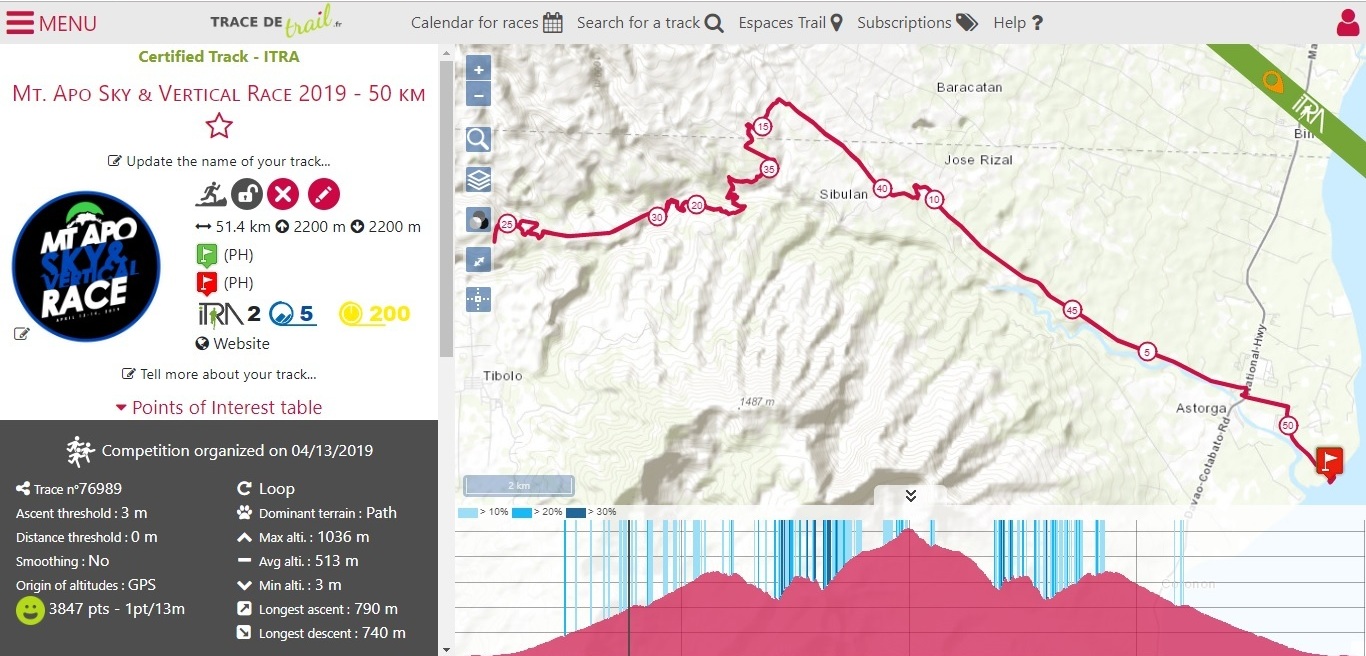1366x656 pixels.
Task: Click kilometer marker 40 on the route
Action: (882, 188)
